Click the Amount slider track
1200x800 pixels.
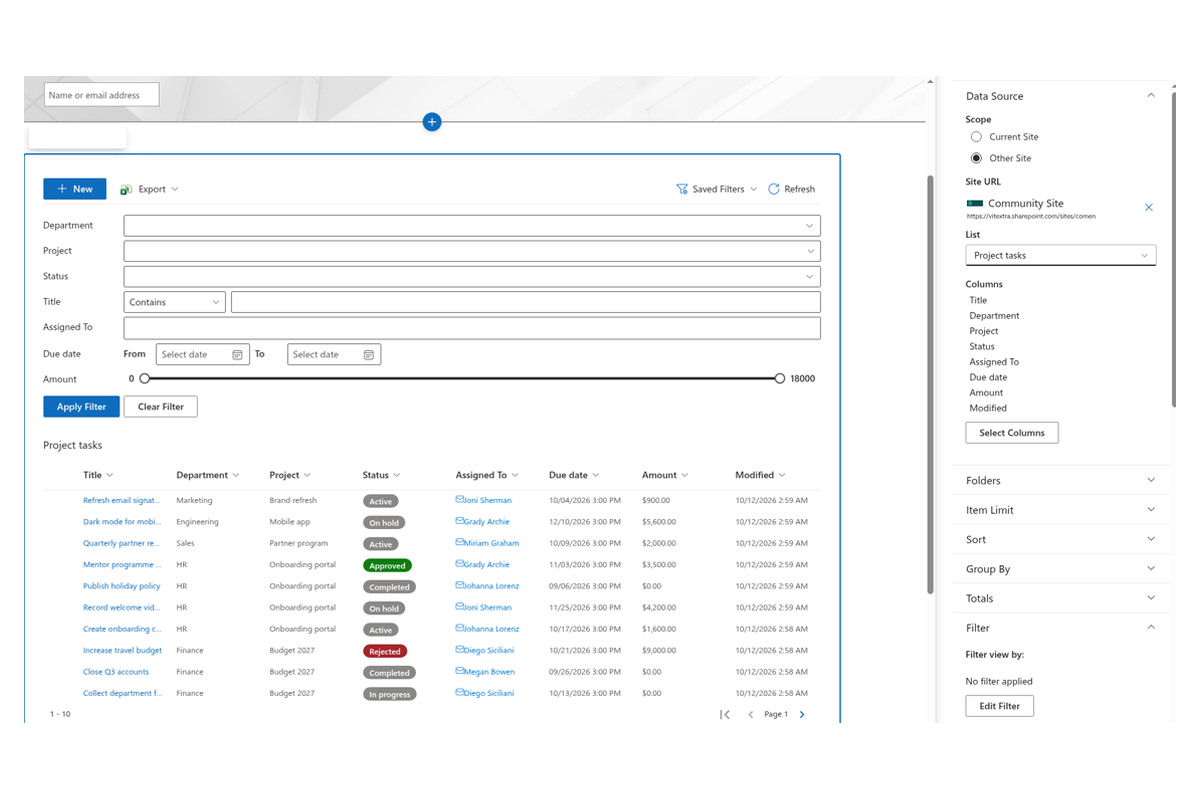pos(462,379)
